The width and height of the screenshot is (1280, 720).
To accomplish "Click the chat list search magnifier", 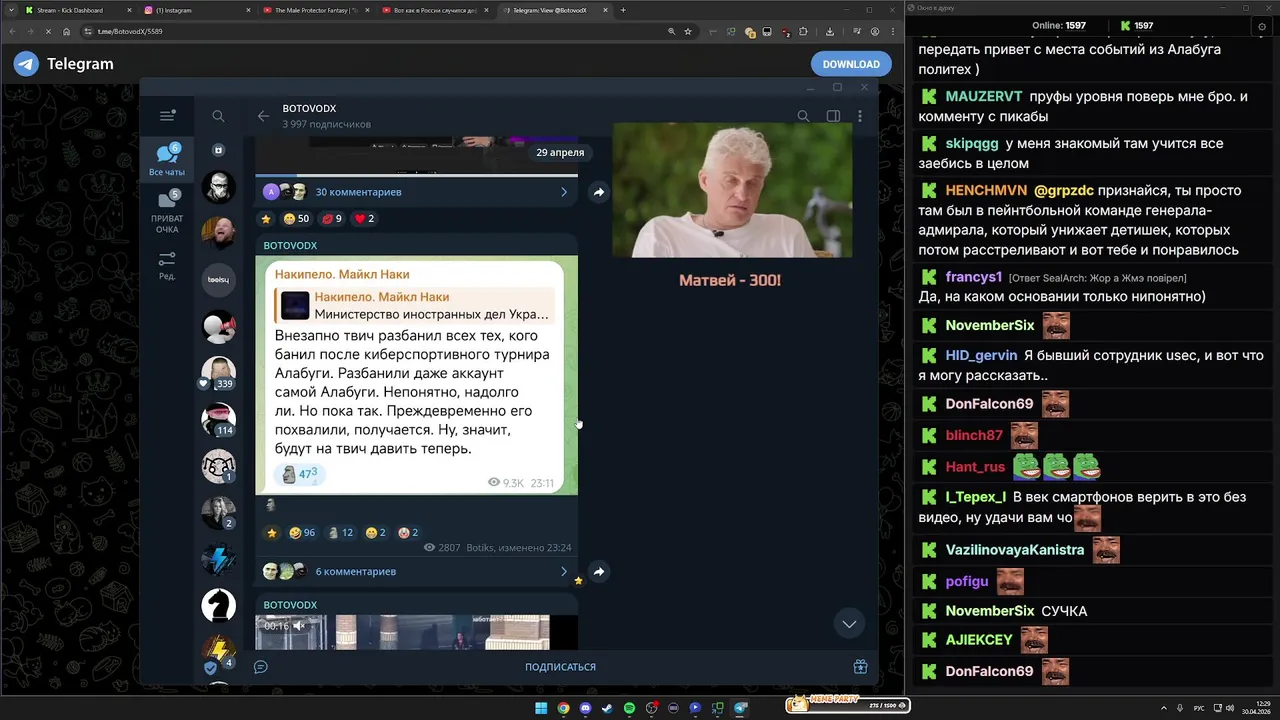I will 218,116.
